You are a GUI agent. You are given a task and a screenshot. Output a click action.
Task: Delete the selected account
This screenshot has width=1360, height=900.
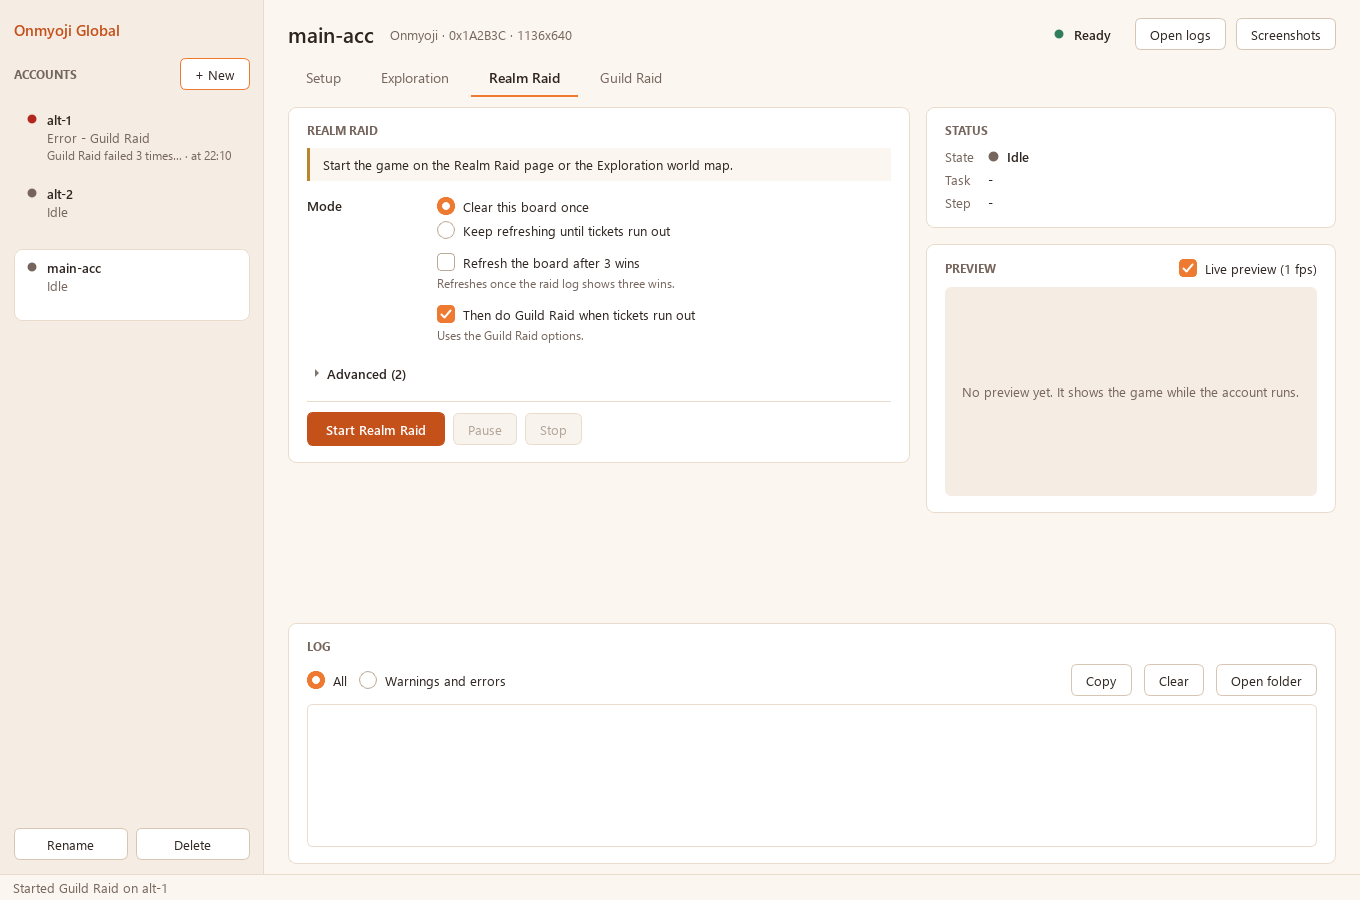193,844
